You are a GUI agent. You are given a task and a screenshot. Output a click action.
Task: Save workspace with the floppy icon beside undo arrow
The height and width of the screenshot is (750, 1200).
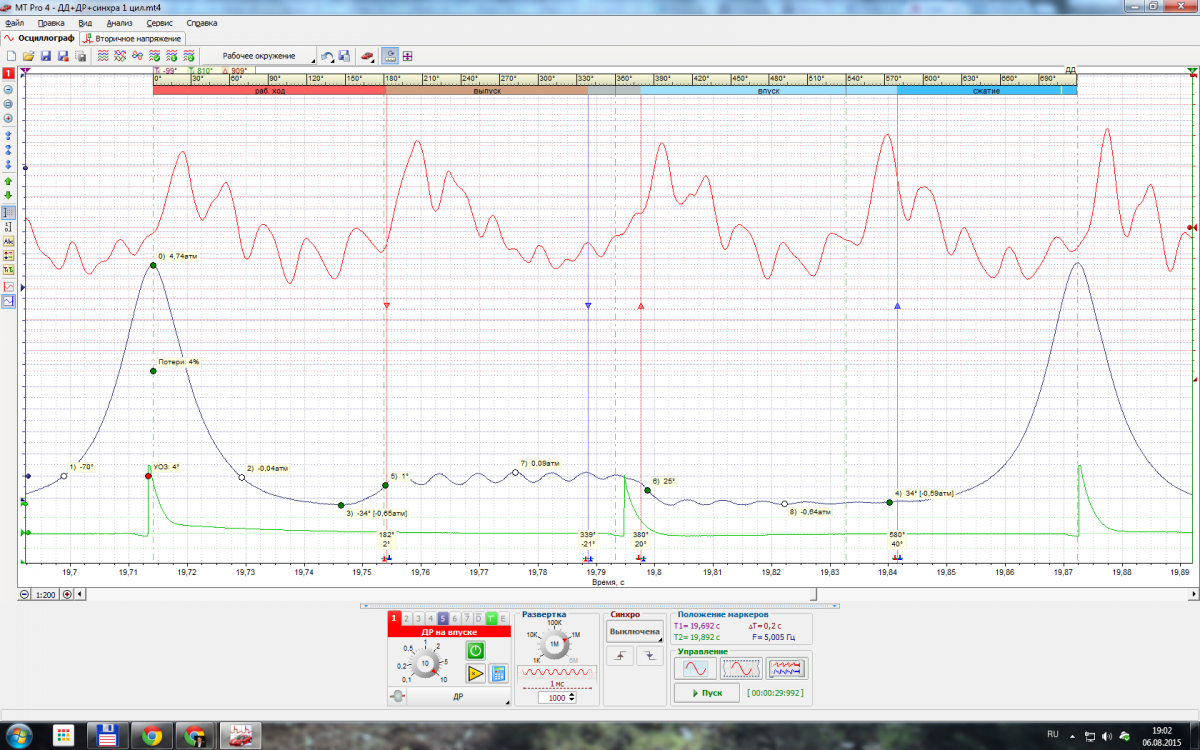coord(344,56)
